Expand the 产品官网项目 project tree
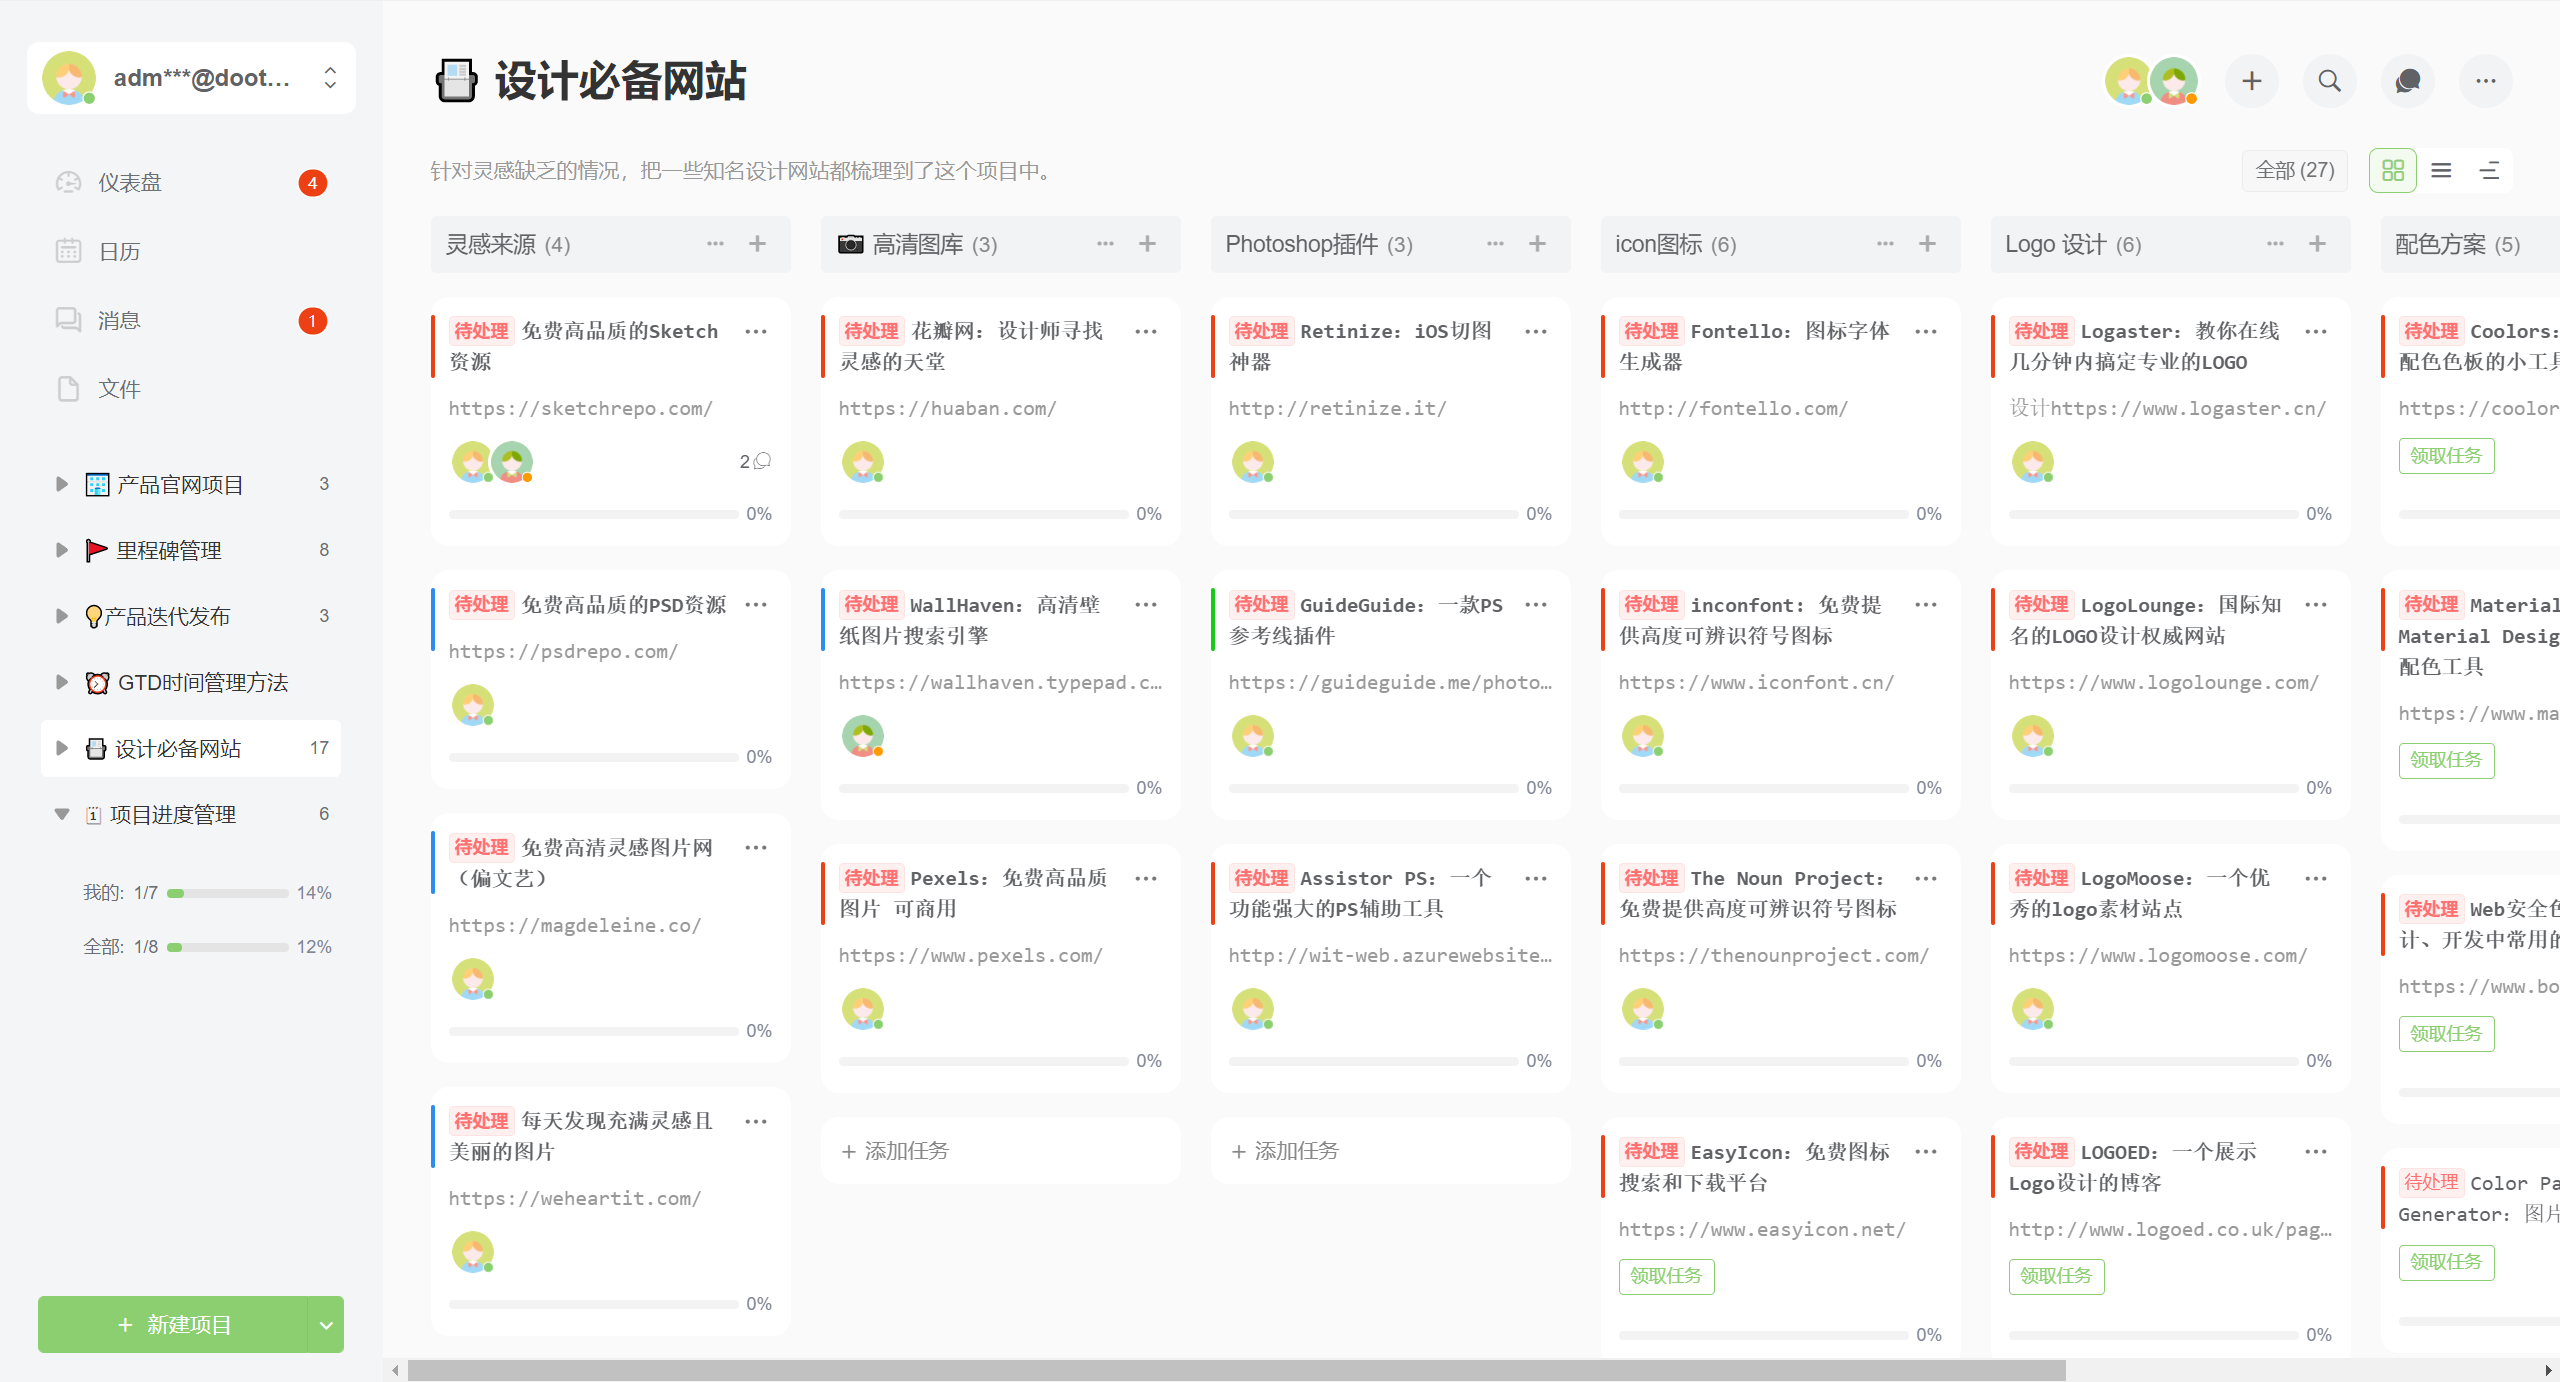This screenshot has height=1382, width=2560. click(62, 484)
